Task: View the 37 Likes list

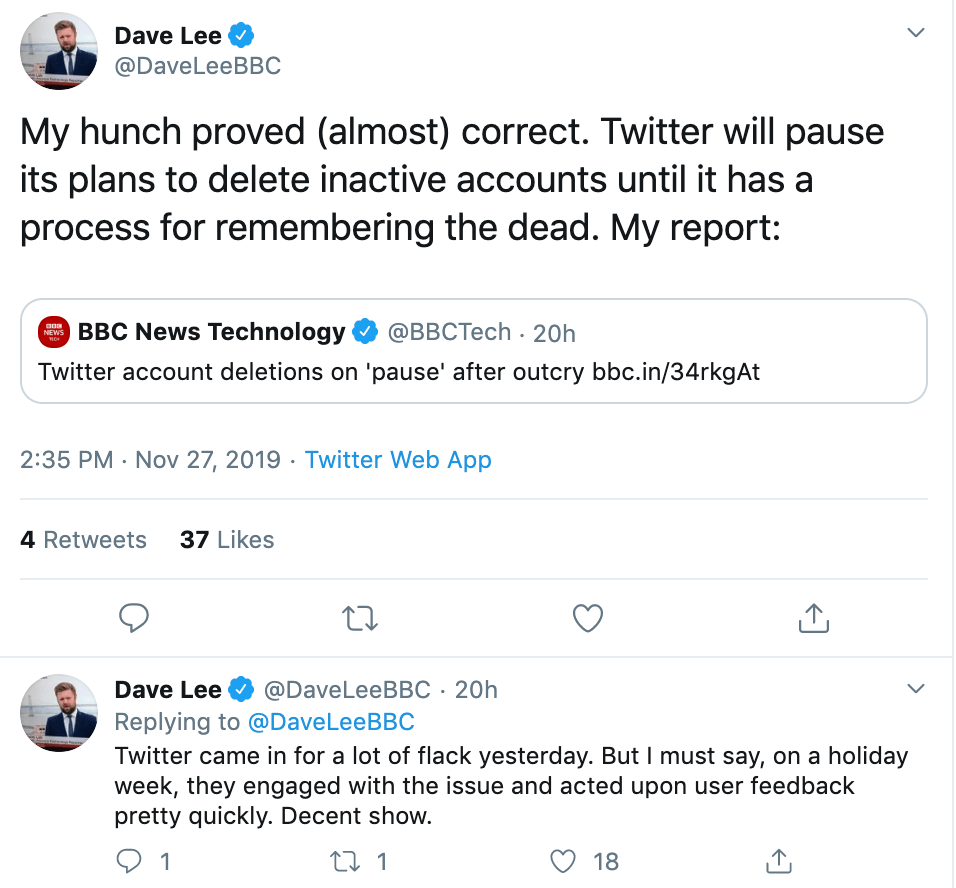Action: tap(227, 540)
